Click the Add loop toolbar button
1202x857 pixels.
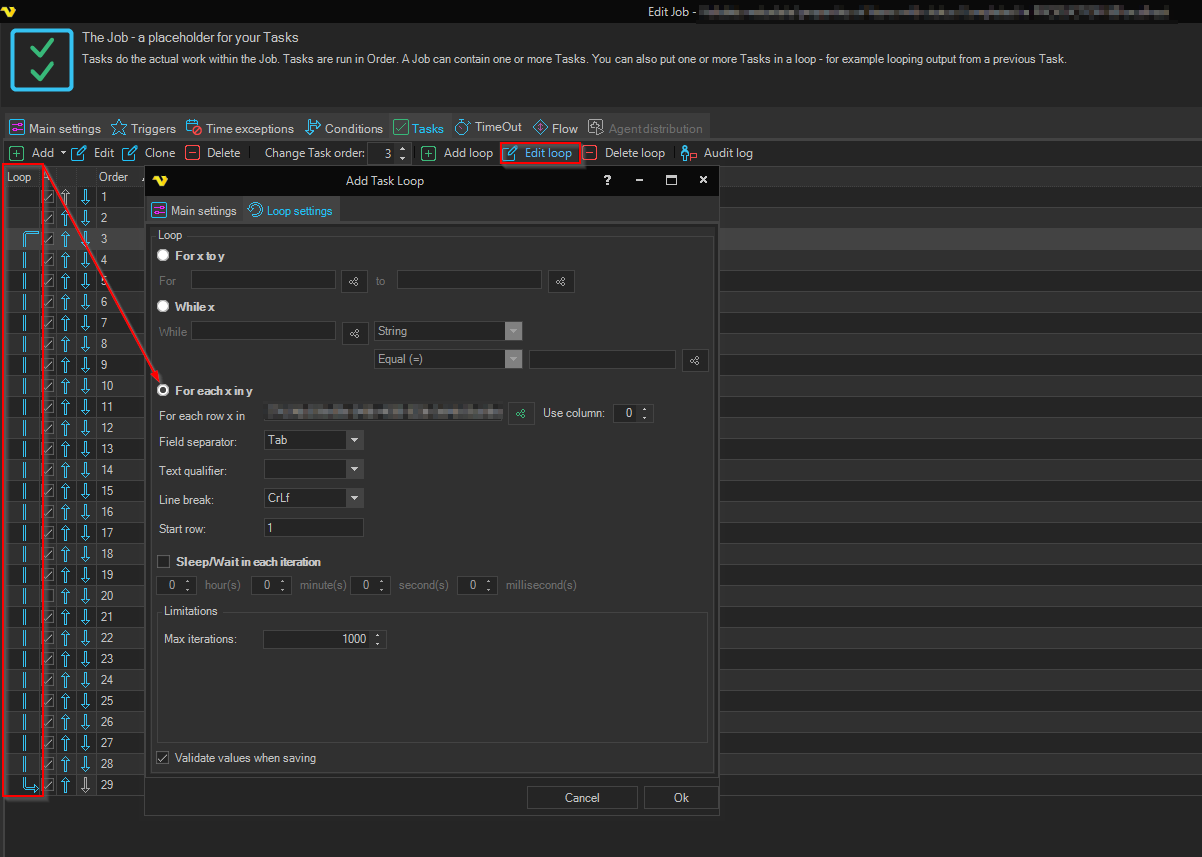coord(457,153)
